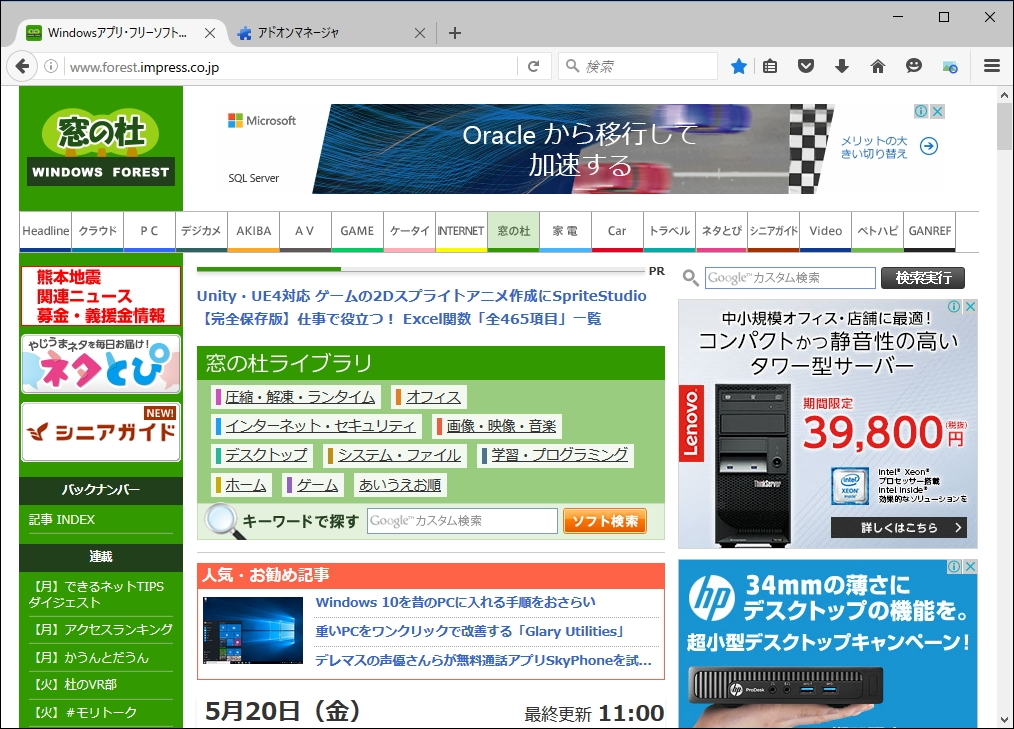Go to the home page via the house icon
The width and height of the screenshot is (1014, 729).
click(x=877, y=65)
